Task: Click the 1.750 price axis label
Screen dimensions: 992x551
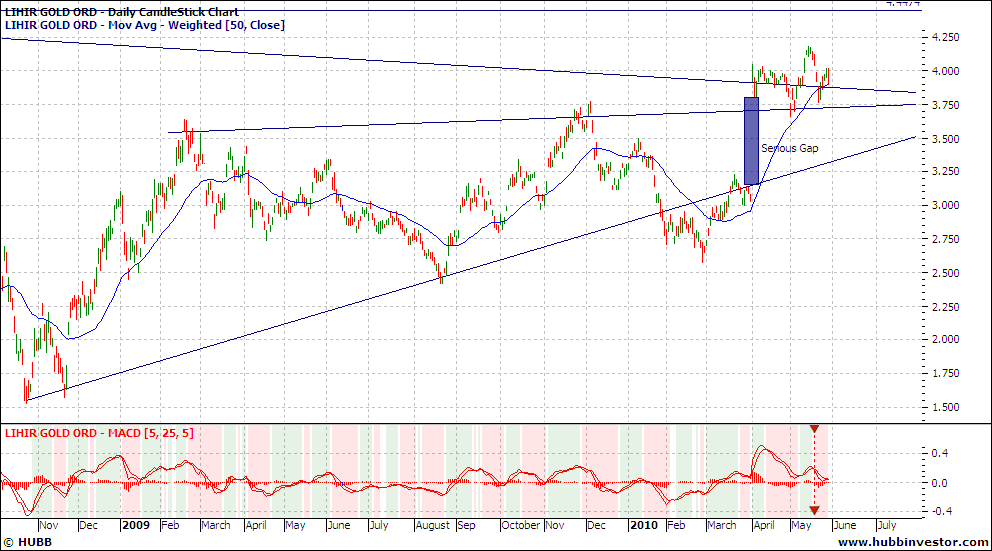Action: (x=946, y=373)
